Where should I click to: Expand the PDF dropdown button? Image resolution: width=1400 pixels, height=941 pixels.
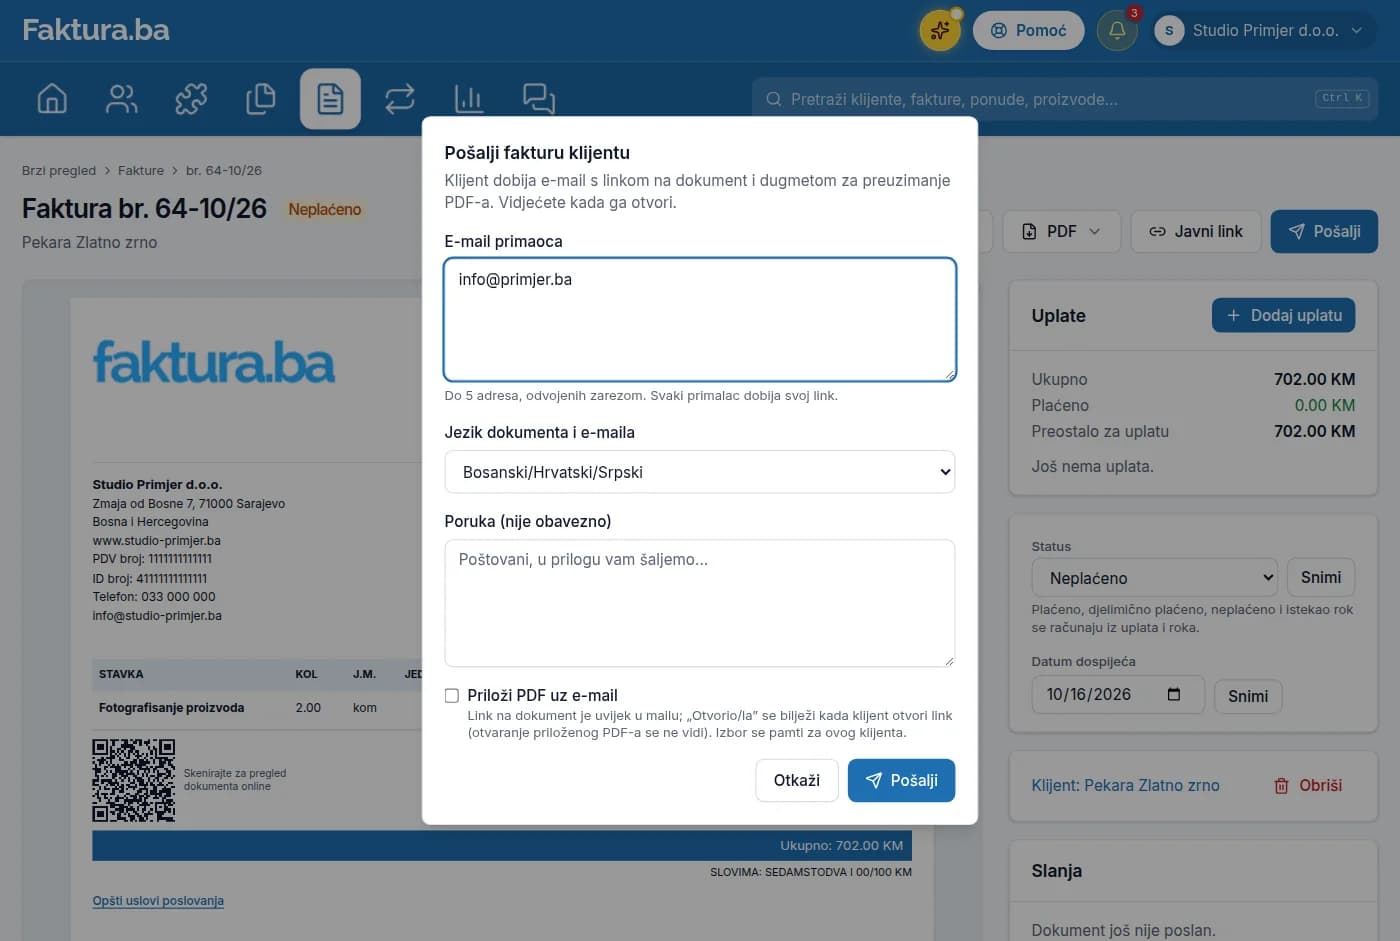(1061, 231)
